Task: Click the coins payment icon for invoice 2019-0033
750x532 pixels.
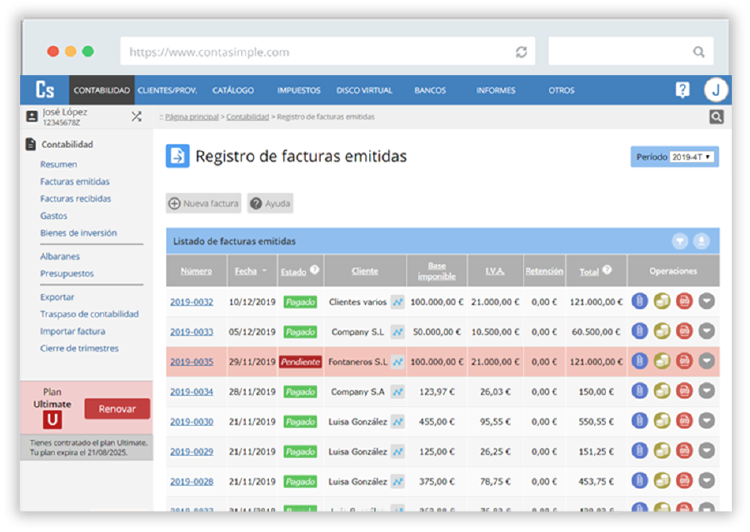Action: [662, 331]
